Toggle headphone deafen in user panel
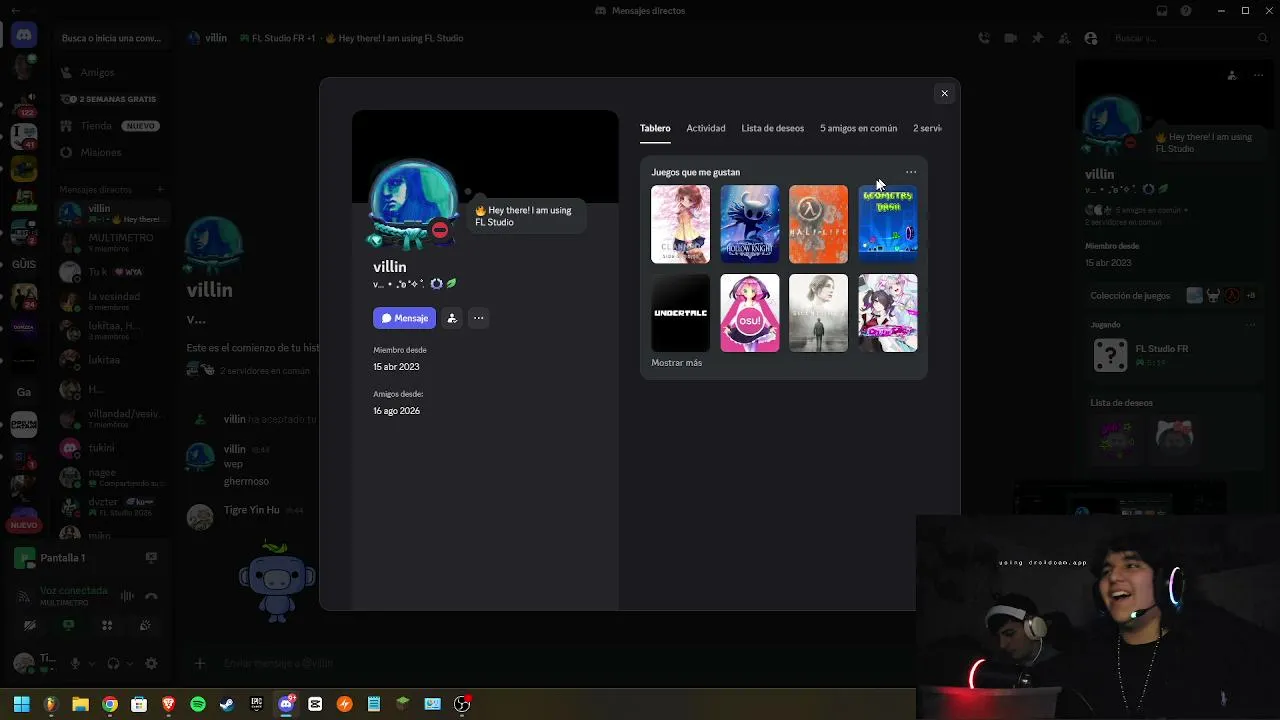Viewport: 1280px width, 720px height. 113,663
